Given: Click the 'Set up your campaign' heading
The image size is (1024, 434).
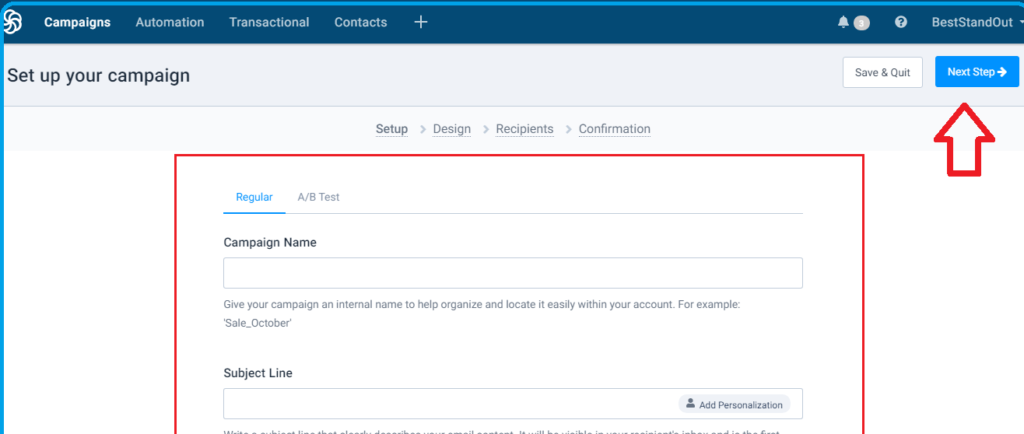Looking at the screenshot, I should click(x=99, y=76).
